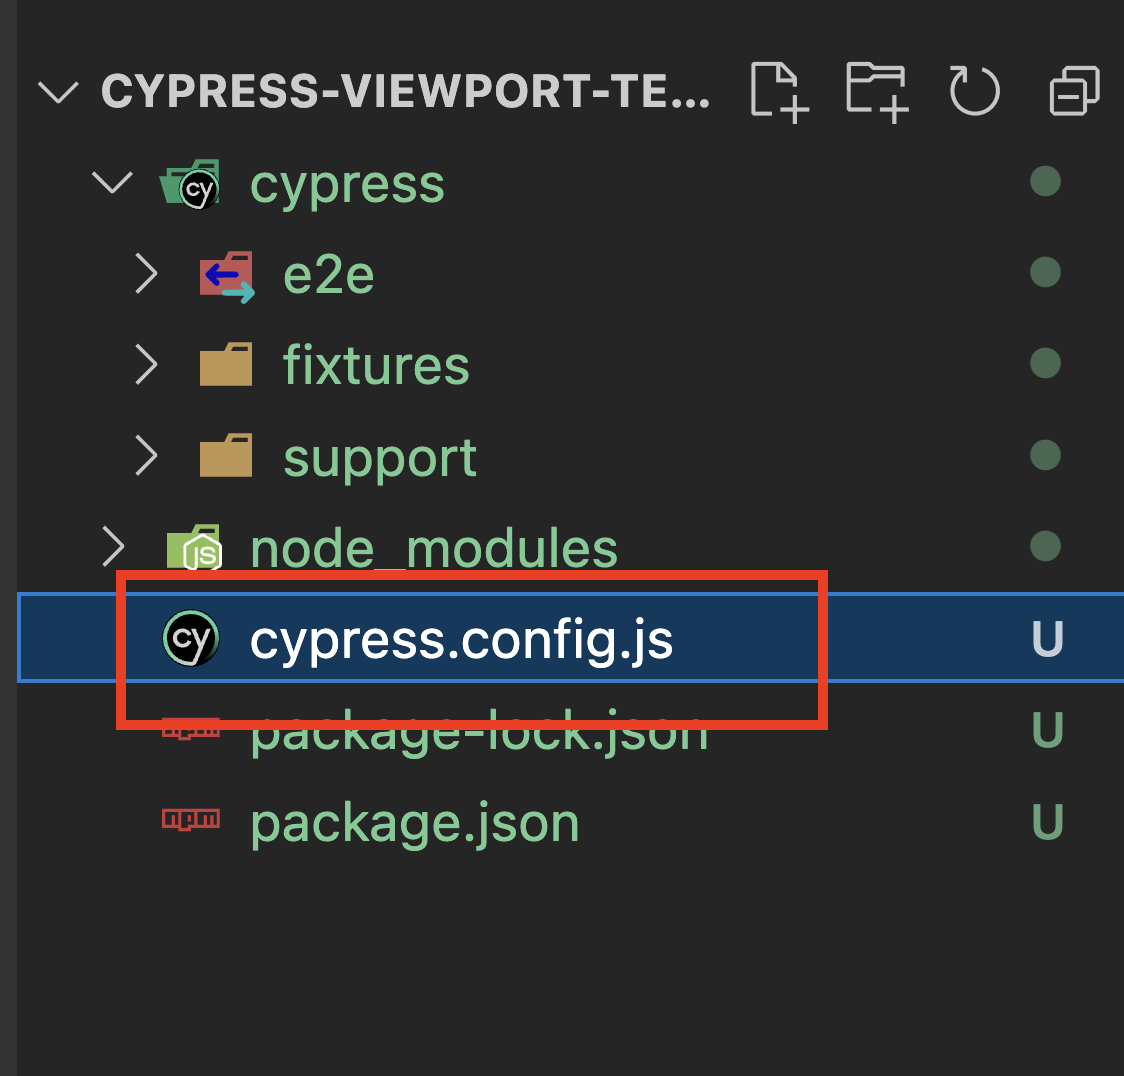Collapse the CYPRESS-VIEWPORT-TE section
Screen dimensions: 1124x1076
58,91
